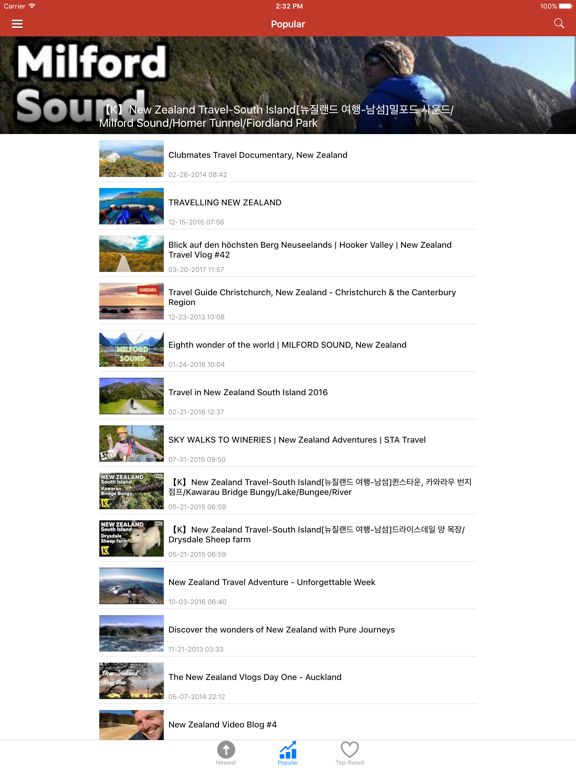Click the date 02-21-2016 12:37
576x768 pixels.
point(196,412)
